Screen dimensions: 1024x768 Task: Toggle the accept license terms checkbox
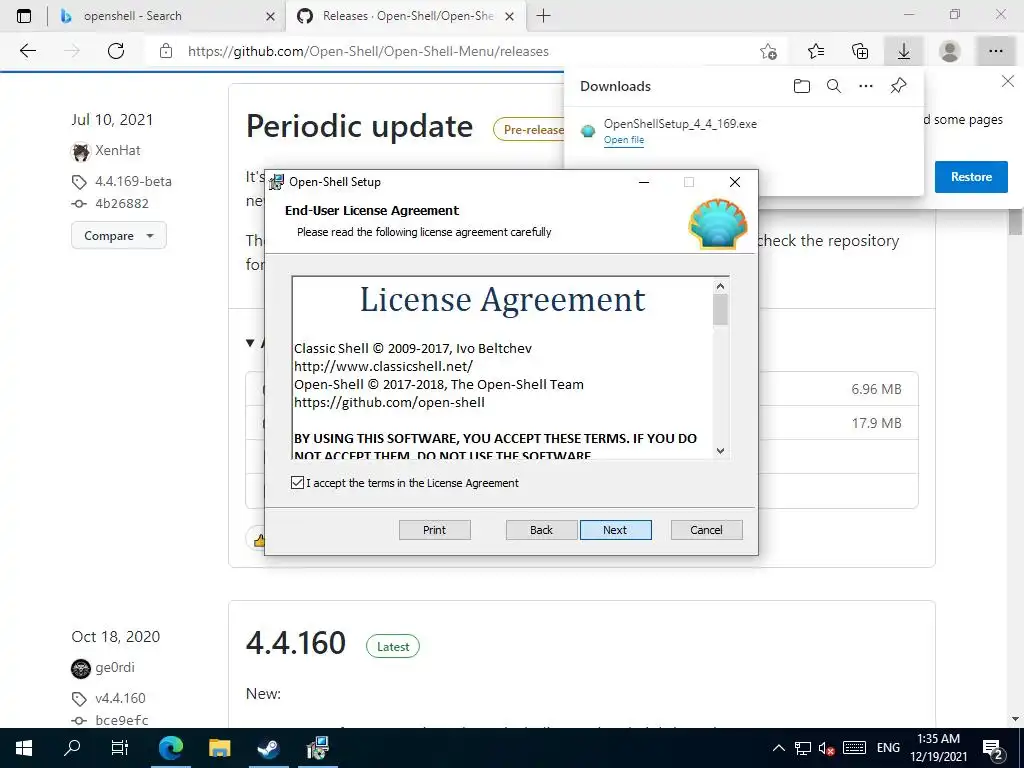pyautogui.click(x=298, y=483)
